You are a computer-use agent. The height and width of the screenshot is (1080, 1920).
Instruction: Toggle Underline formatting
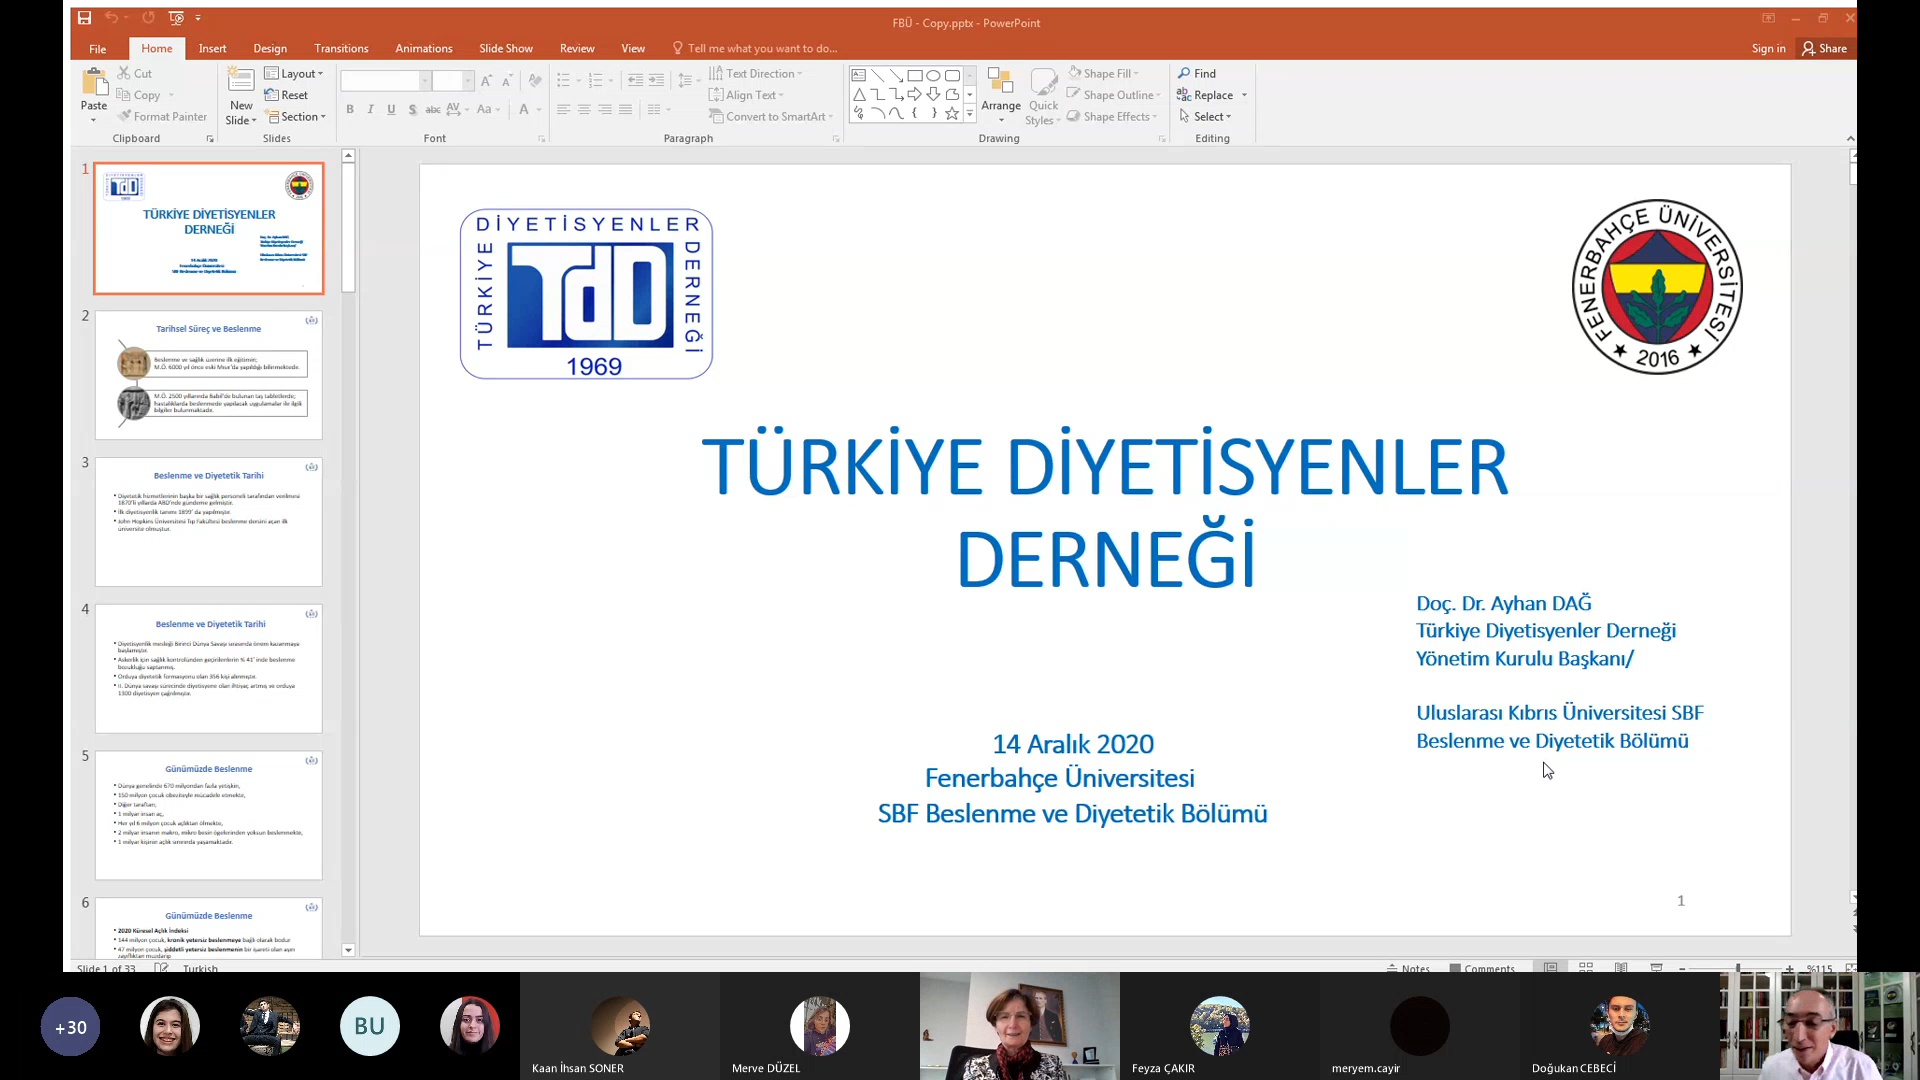[391, 109]
